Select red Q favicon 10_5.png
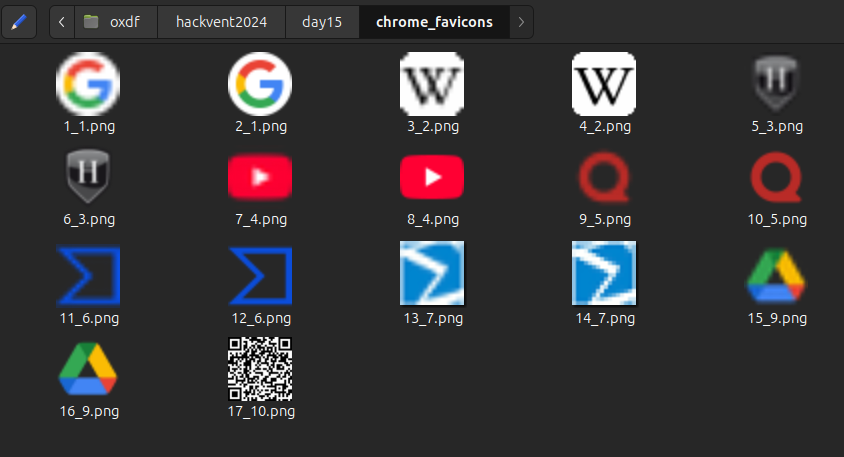Screen dimensions: 844x457 (x=776, y=176)
